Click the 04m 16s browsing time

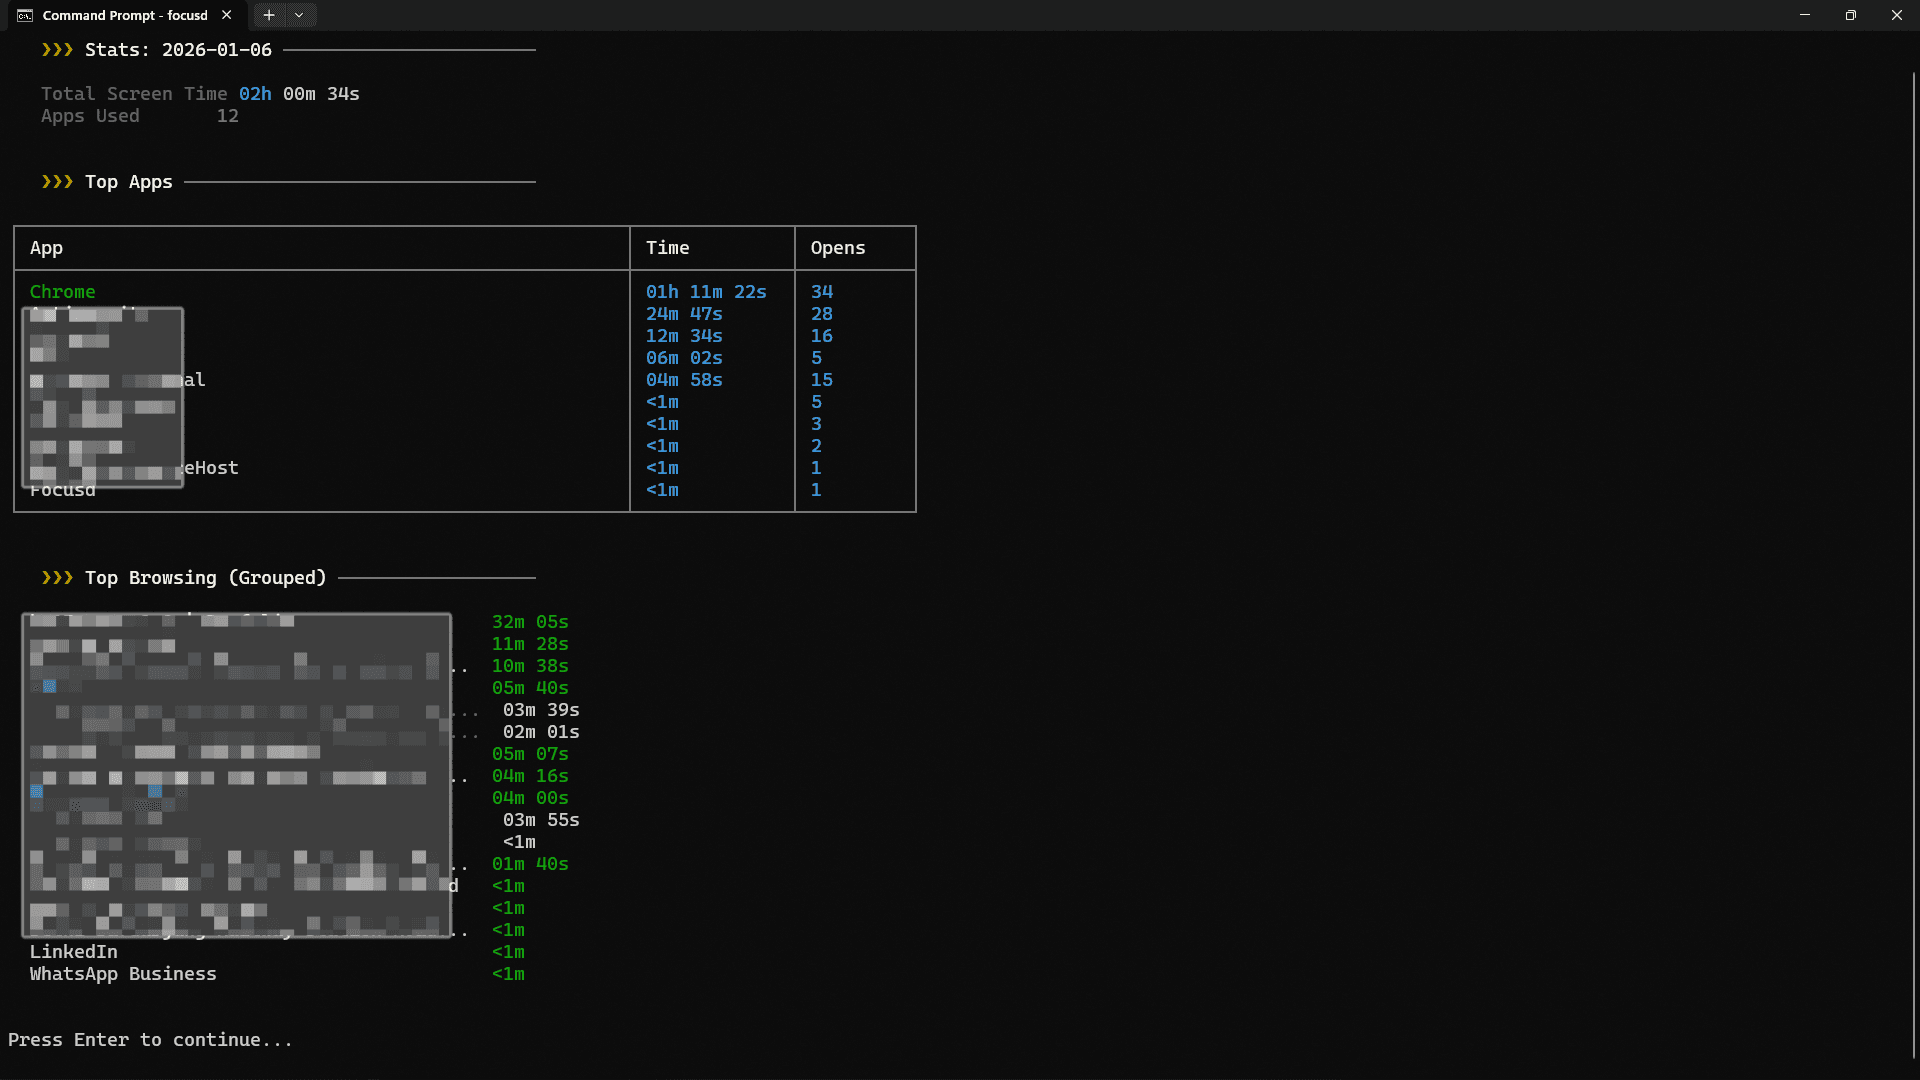pos(530,776)
